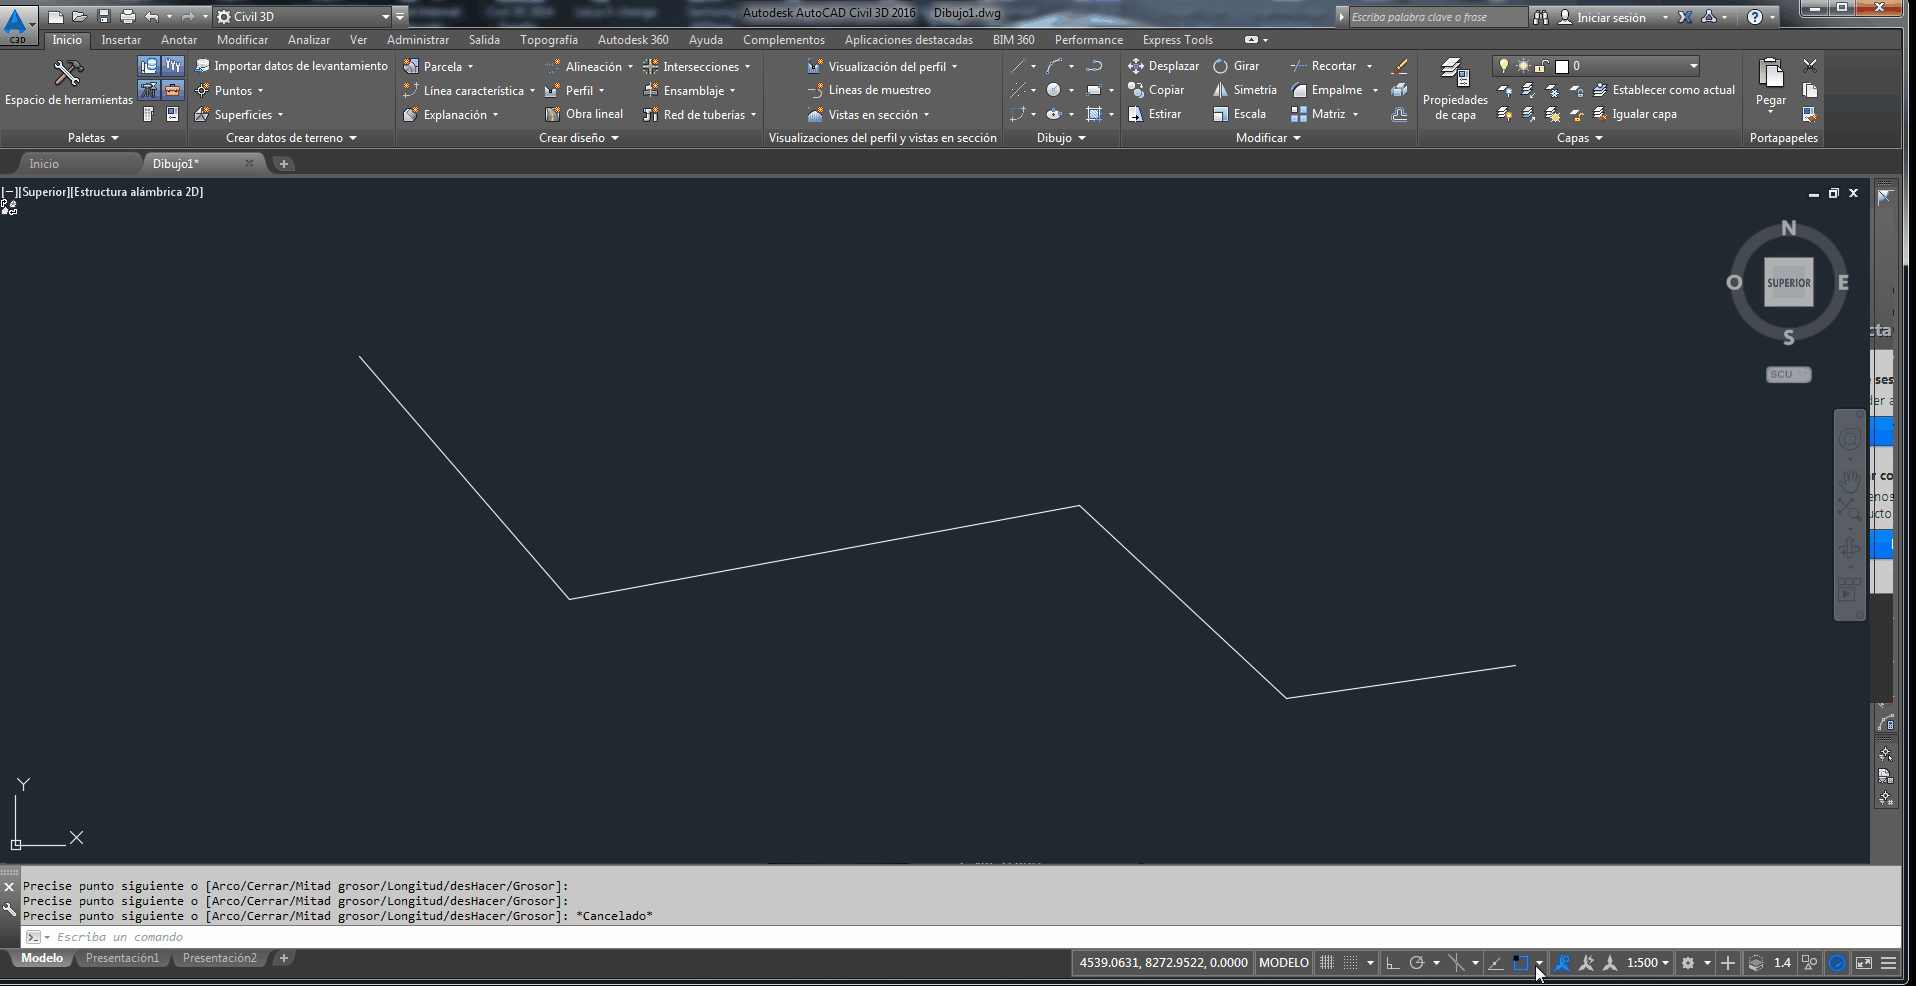This screenshot has height=986, width=1916.
Task: Toggle clean screen in status bar
Action: (1864, 963)
